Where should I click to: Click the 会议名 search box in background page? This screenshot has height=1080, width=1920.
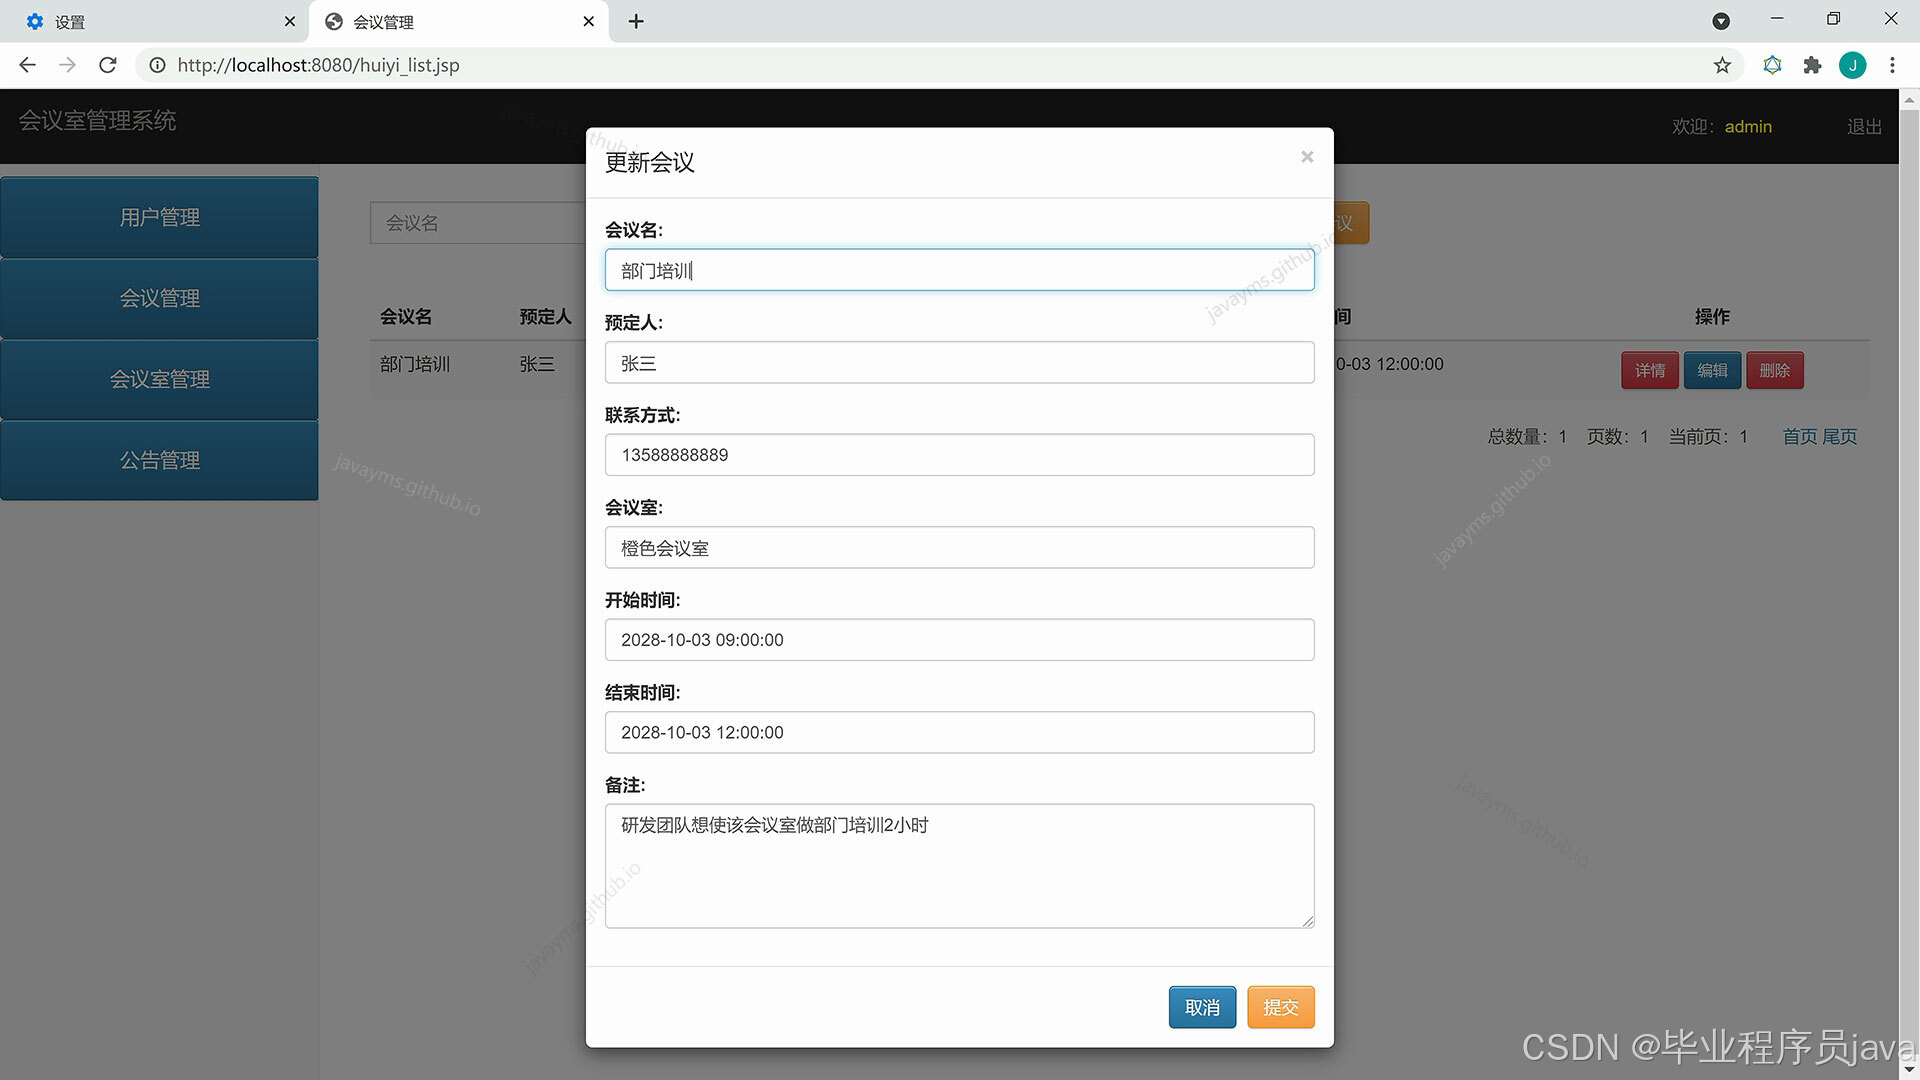478,223
